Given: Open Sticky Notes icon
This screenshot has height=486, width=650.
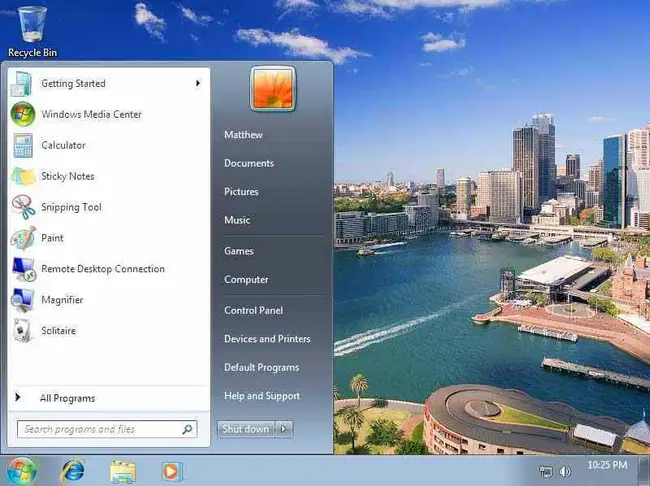Looking at the screenshot, I should (x=22, y=176).
